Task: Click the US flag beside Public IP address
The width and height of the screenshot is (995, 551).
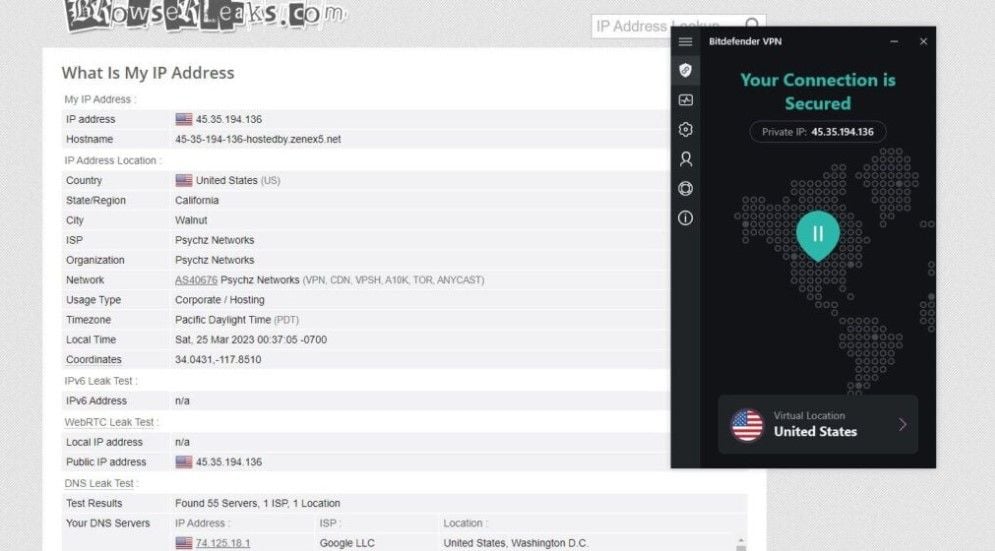Action: [184, 462]
